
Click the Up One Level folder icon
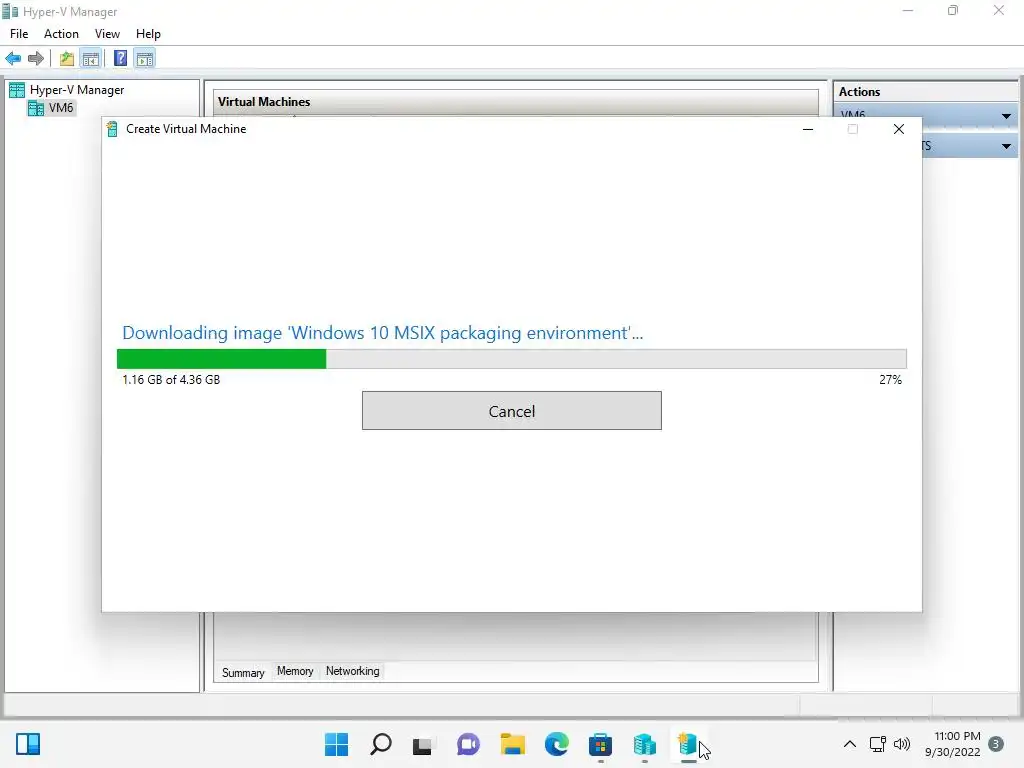[x=67, y=59]
